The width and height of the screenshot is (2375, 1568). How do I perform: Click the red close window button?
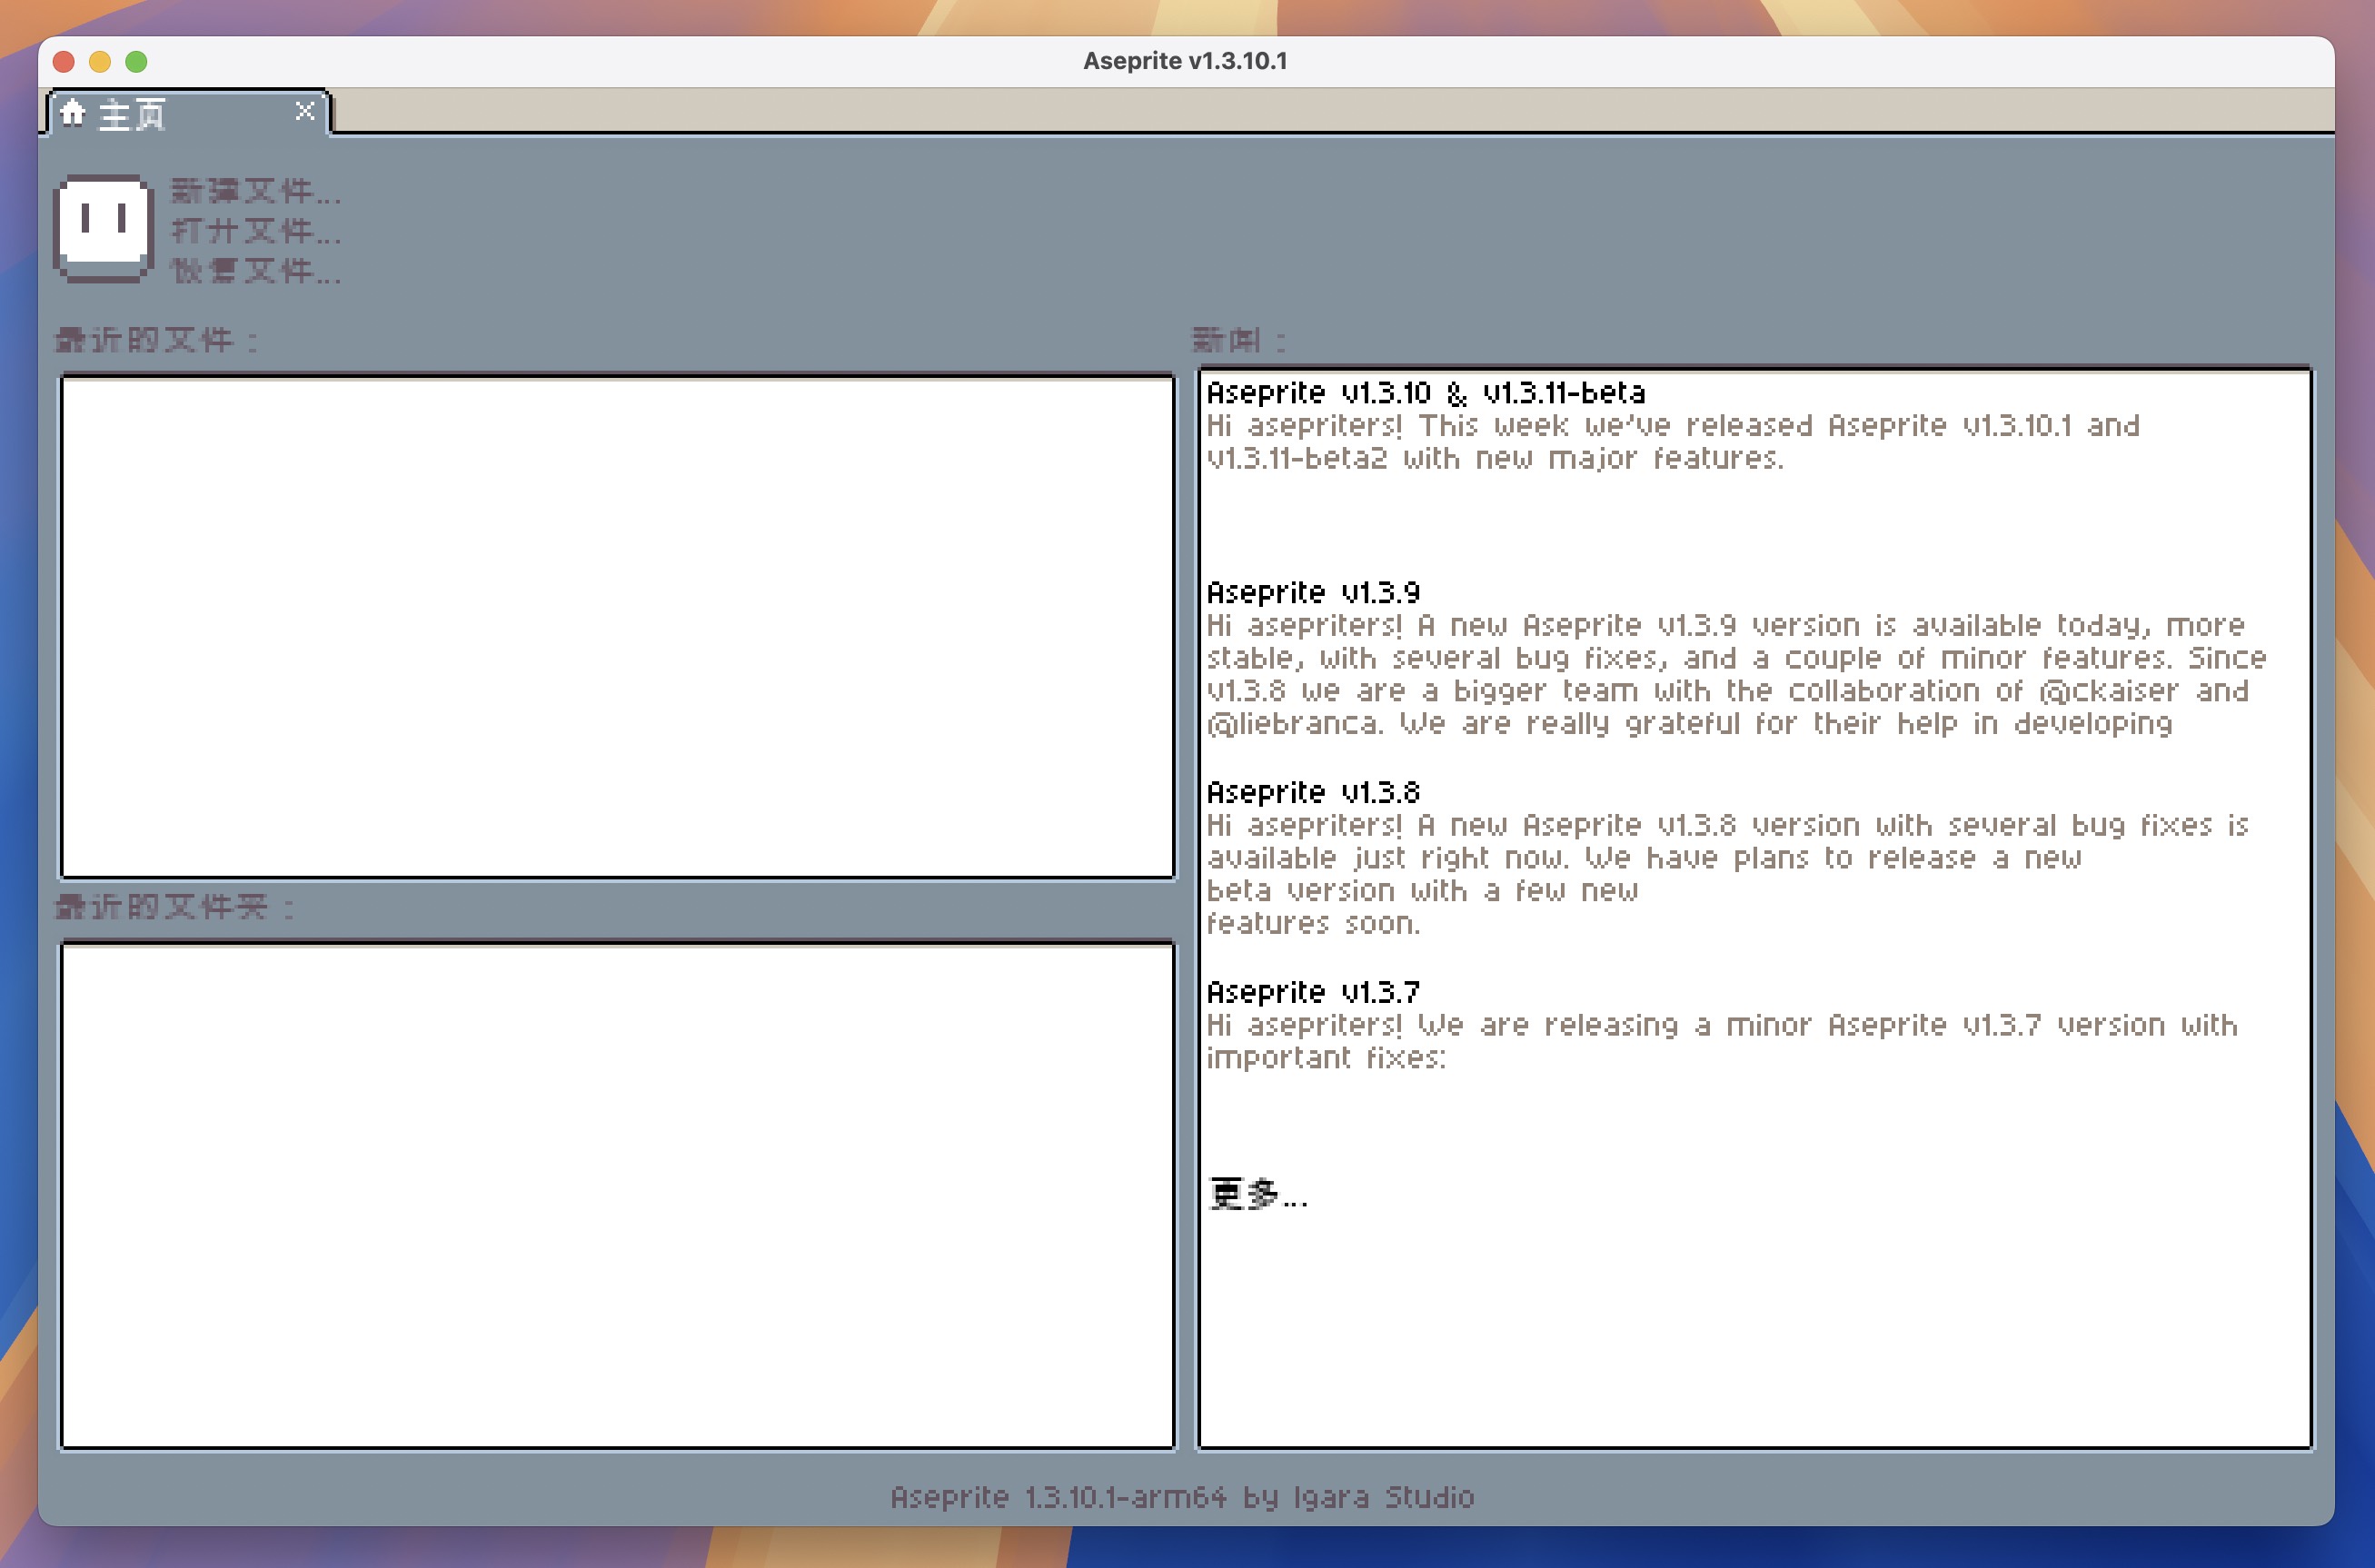(64, 62)
